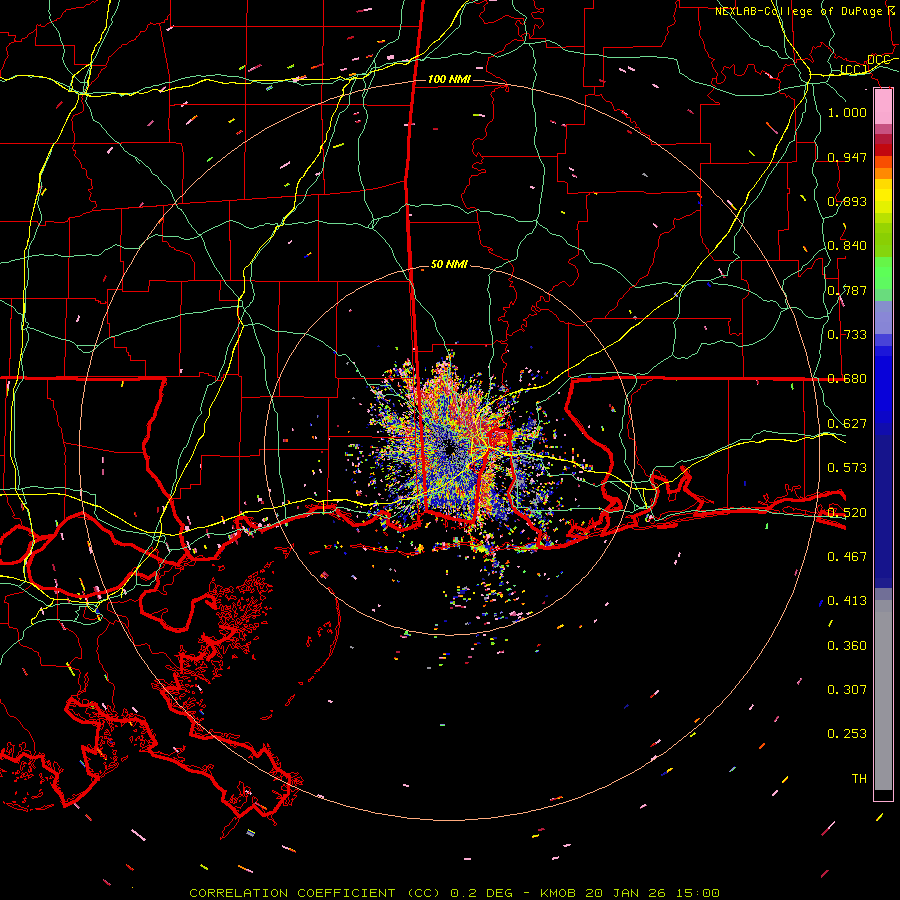Click the 50 NMI range ring label
This screenshot has width=900, height=900.
(x=449, y=264)
